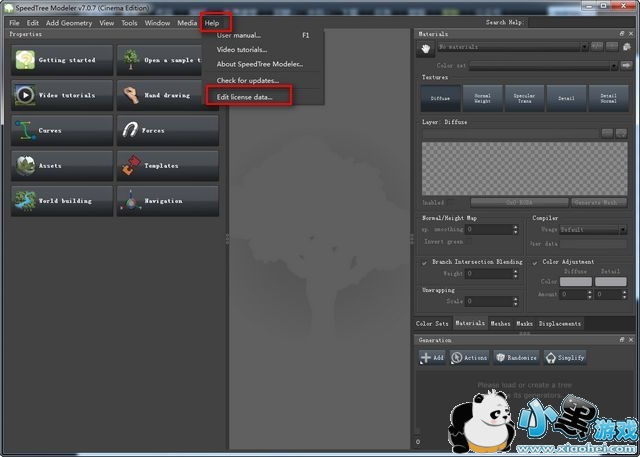Open the Tools menu
Viewport: 640px width, 457px height.
[x=129, y=23]
